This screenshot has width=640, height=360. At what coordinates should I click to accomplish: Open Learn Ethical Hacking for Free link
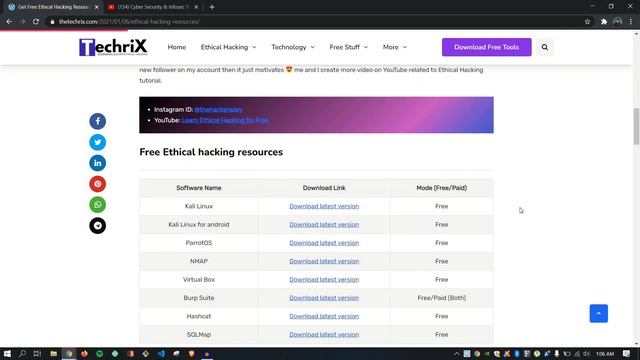coord(225,120)
